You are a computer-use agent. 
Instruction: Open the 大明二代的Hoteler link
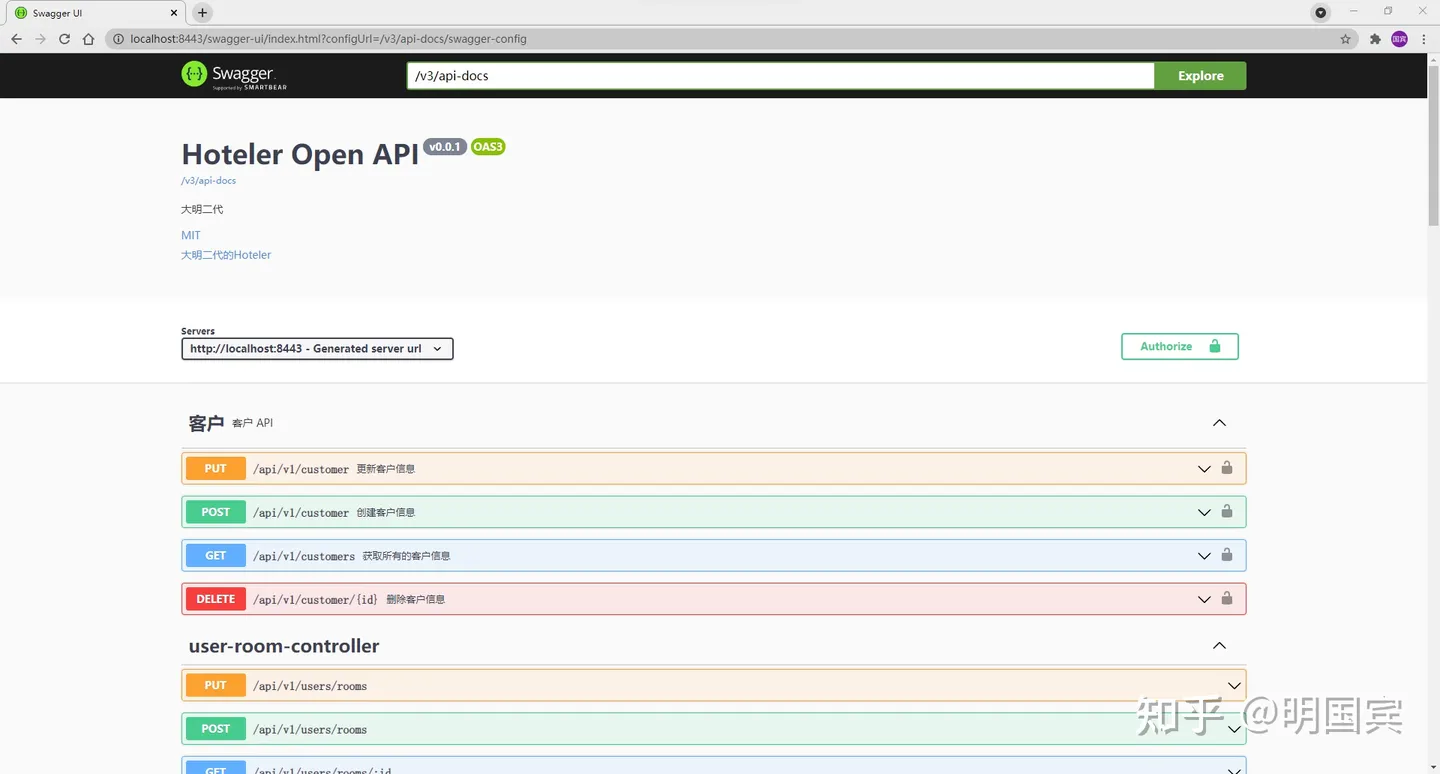pyautogui.click(x=226, y=255)
